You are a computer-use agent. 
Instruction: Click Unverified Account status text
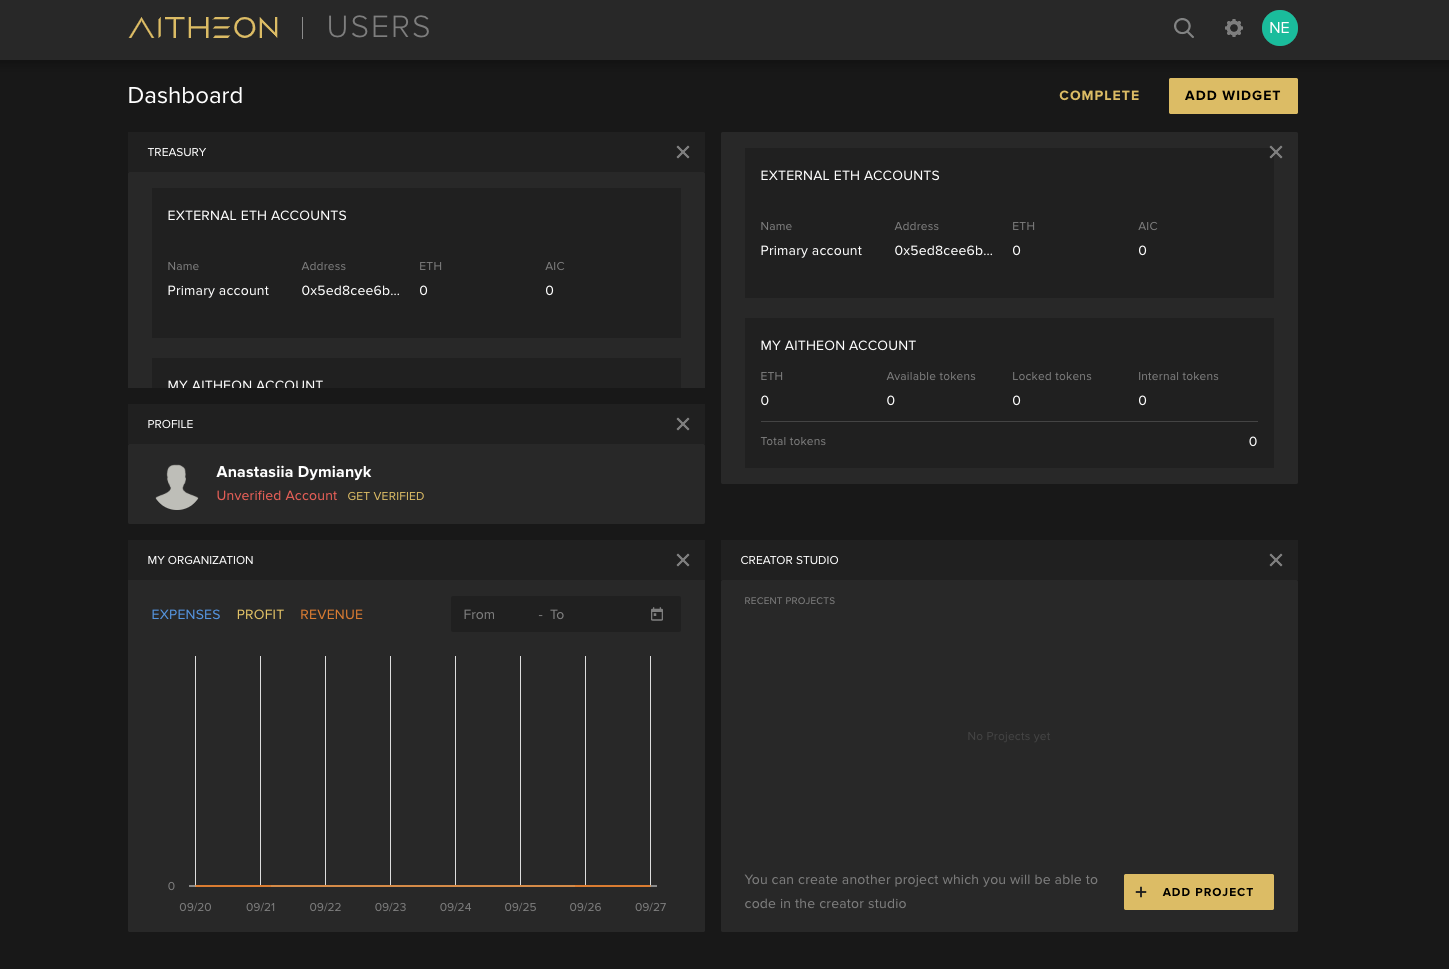277,496
